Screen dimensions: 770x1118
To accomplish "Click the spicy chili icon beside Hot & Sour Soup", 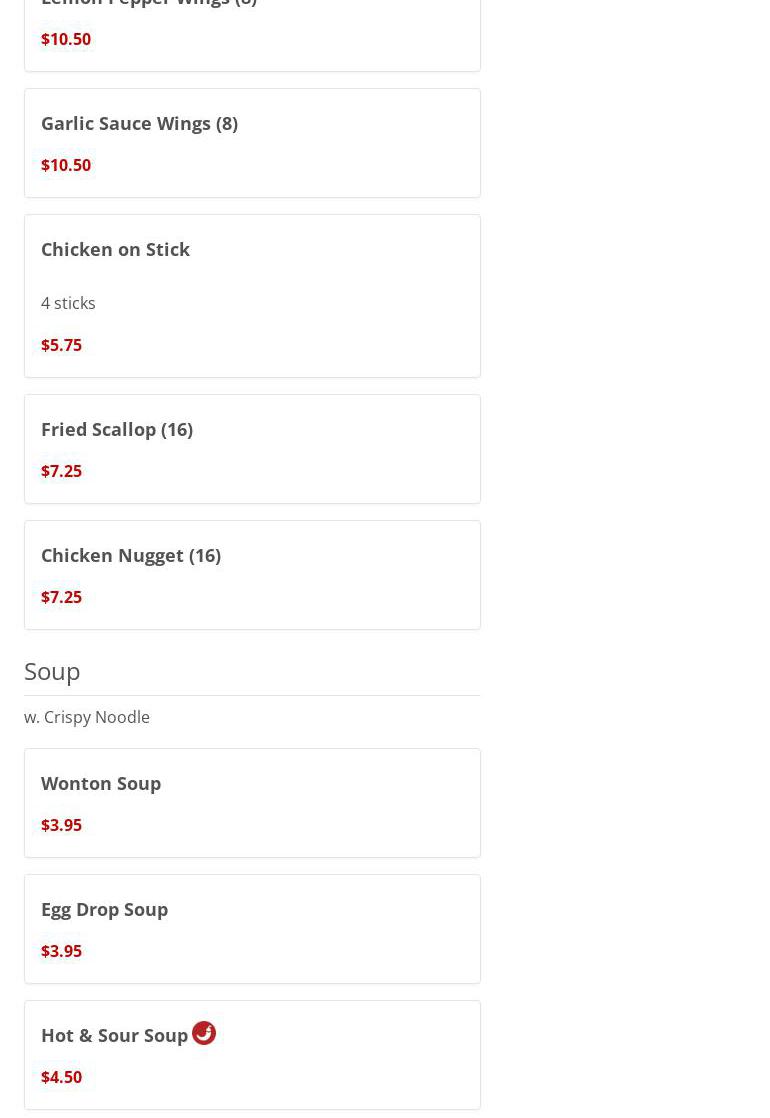I will [x=204, y=1032].
